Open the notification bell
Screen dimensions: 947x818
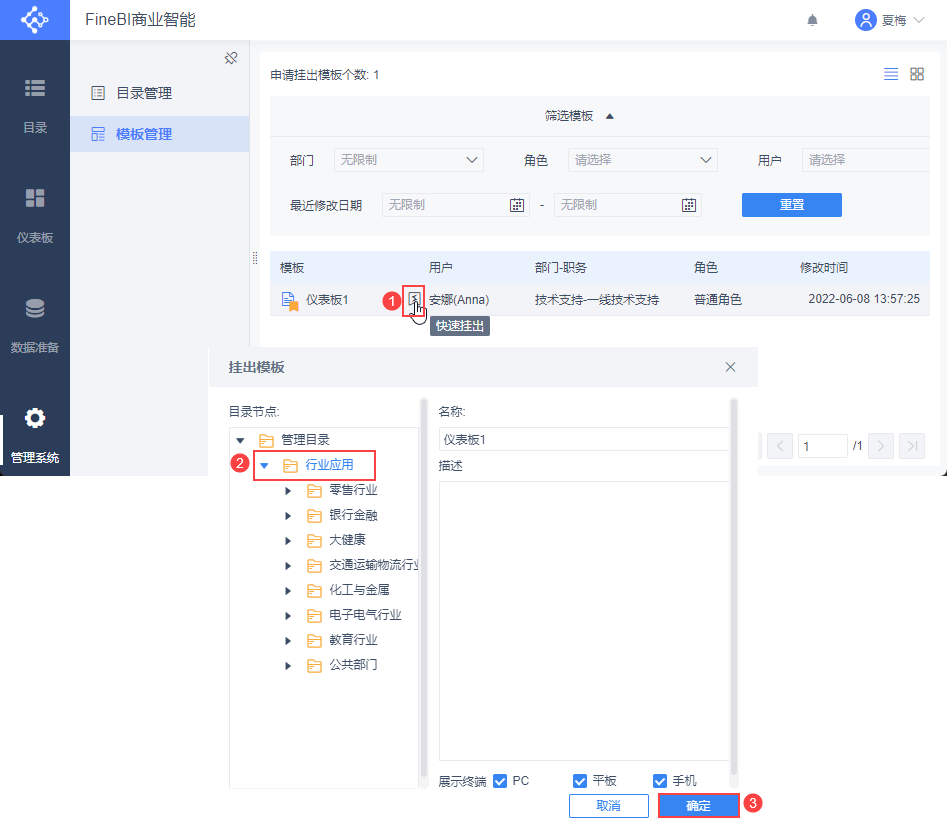[812, 21]
